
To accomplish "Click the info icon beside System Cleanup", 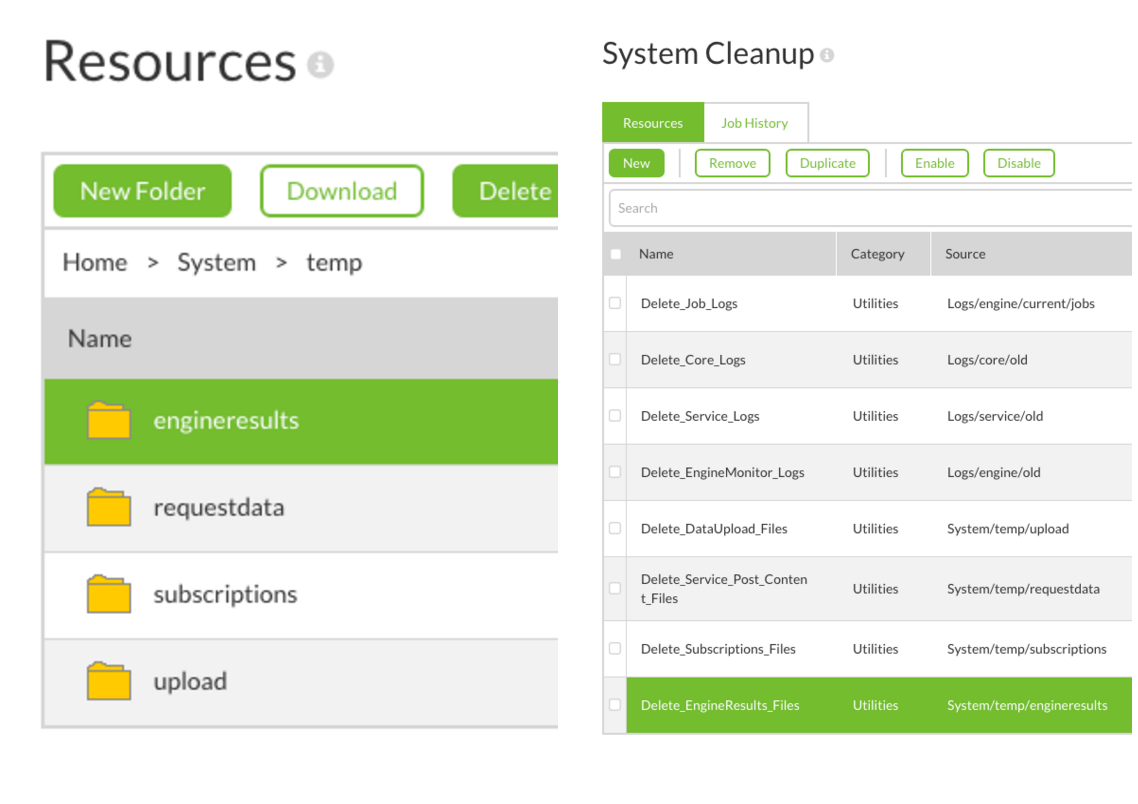I will click(827, 56).
